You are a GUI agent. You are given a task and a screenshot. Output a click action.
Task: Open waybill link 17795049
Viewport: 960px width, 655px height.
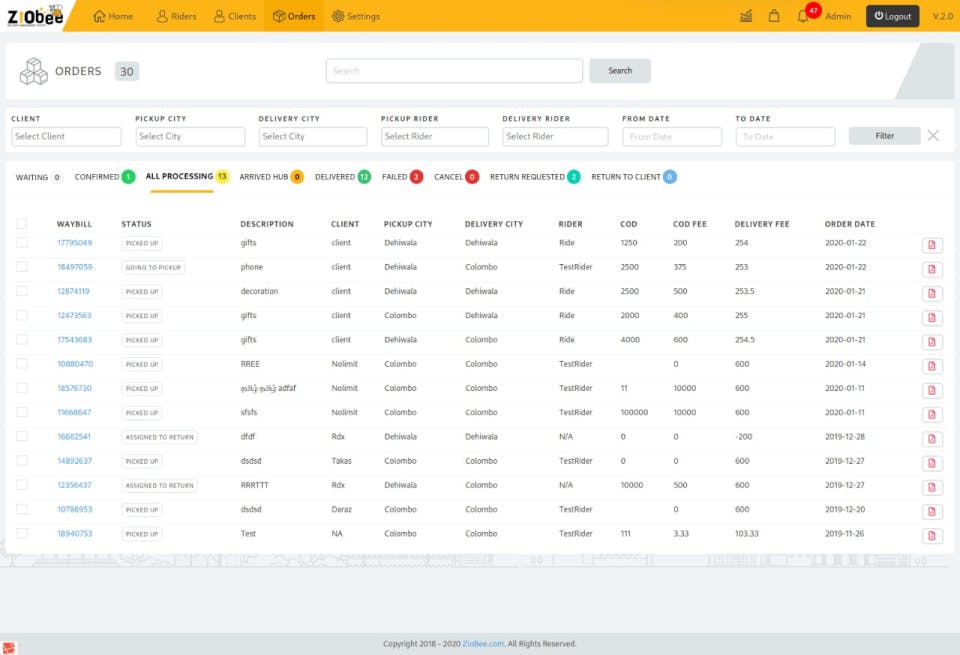[x=74, y=243]
